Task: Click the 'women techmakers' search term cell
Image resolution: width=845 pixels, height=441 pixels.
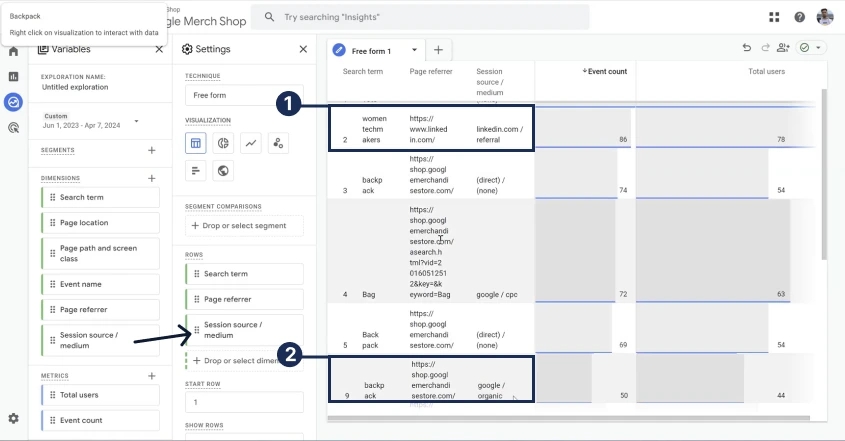Action: 374,129
